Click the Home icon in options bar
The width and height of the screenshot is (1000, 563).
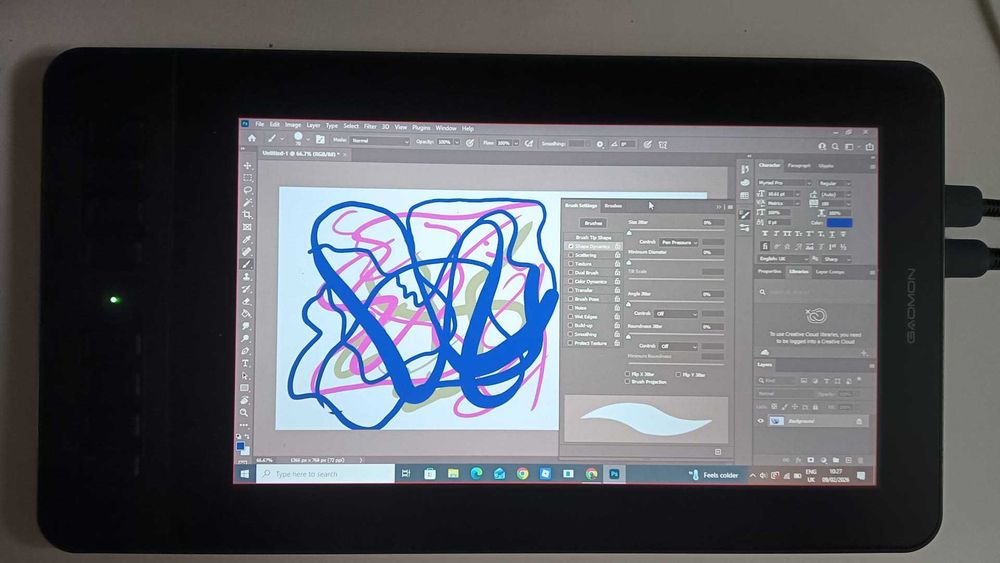click(x=252, y=138)
